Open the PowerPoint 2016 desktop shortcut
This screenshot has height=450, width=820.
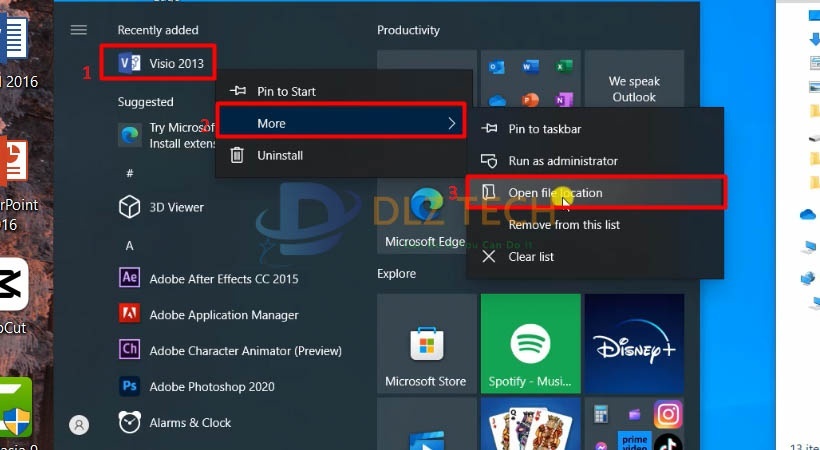pyautogui.click(x=16, y=184)
